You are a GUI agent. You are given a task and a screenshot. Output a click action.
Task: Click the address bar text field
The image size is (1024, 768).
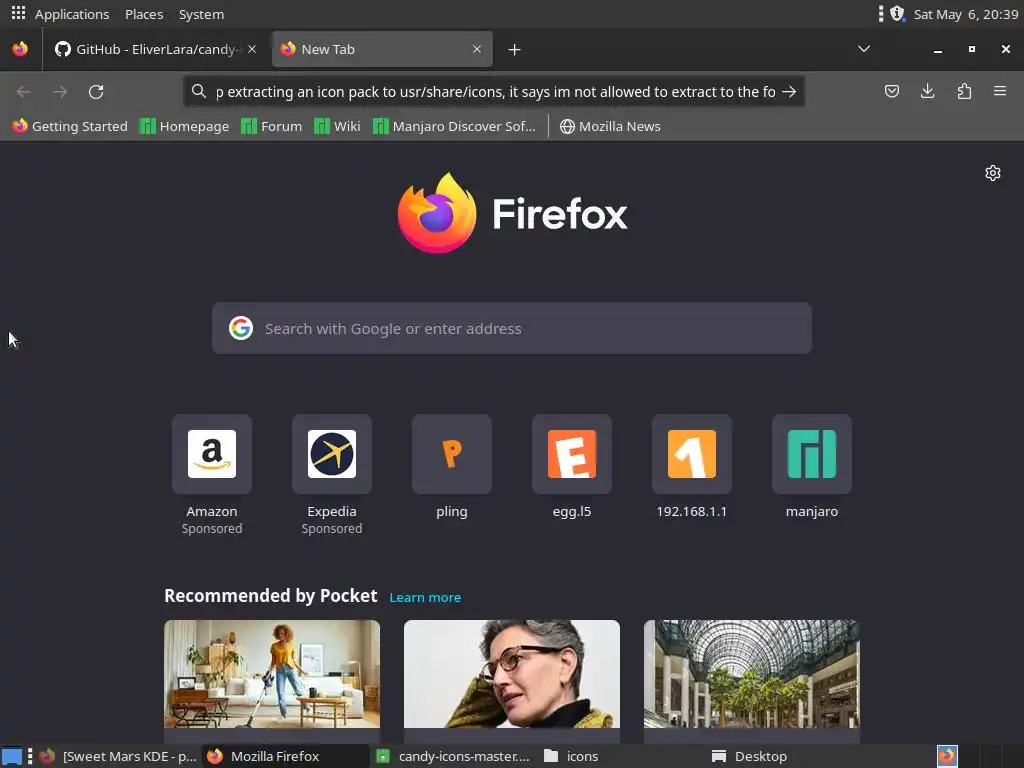495,91
